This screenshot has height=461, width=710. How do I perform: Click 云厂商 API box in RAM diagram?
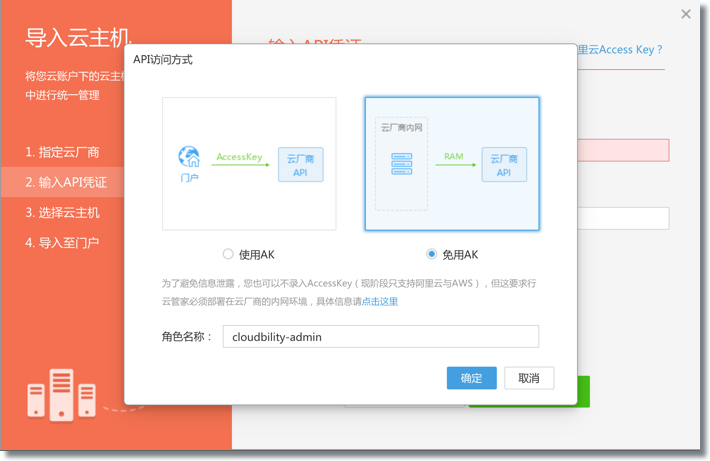click(504, 164)
